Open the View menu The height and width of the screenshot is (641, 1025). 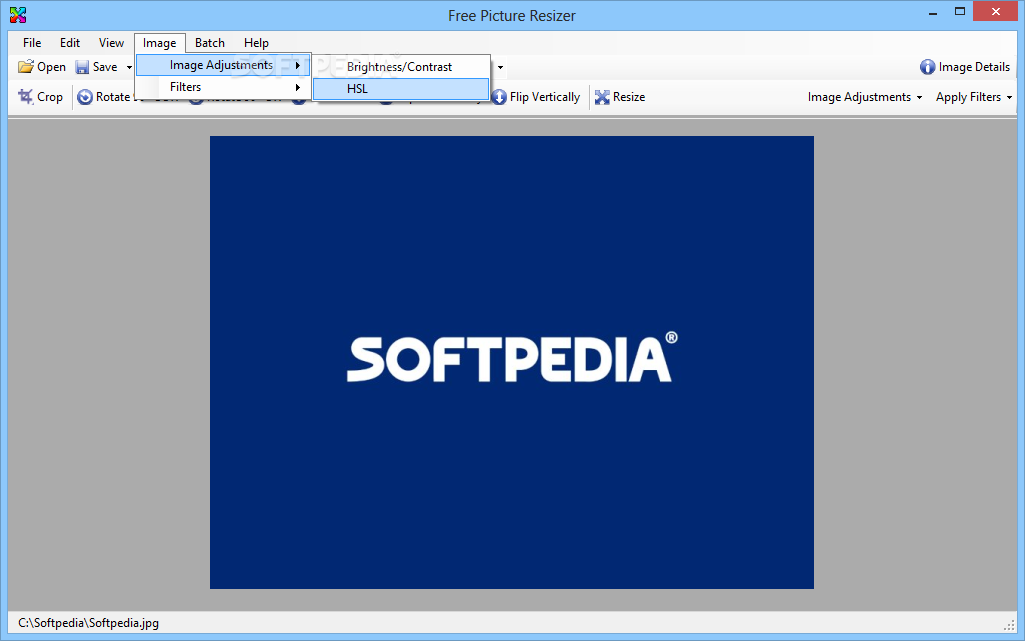(111, 42)
